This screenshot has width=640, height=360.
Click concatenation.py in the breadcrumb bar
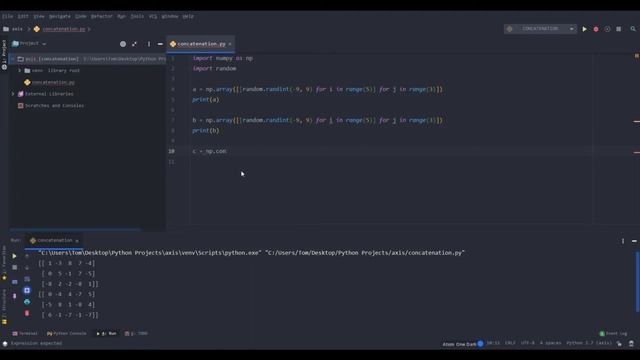(x=60, y=29)
